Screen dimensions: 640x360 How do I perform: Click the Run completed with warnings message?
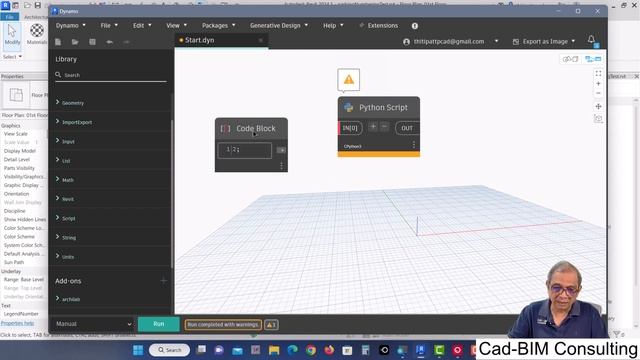223,325
